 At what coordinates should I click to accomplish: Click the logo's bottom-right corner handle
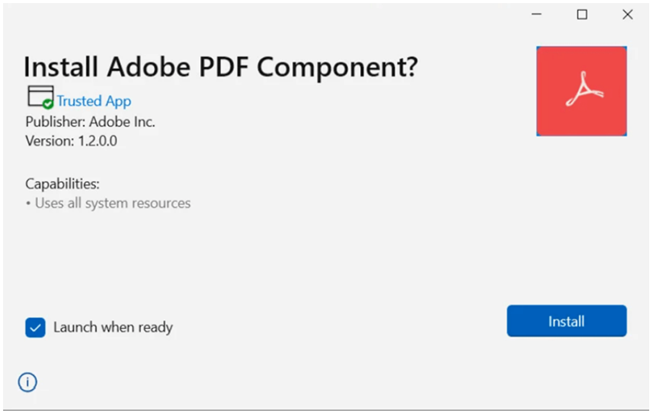625,134
